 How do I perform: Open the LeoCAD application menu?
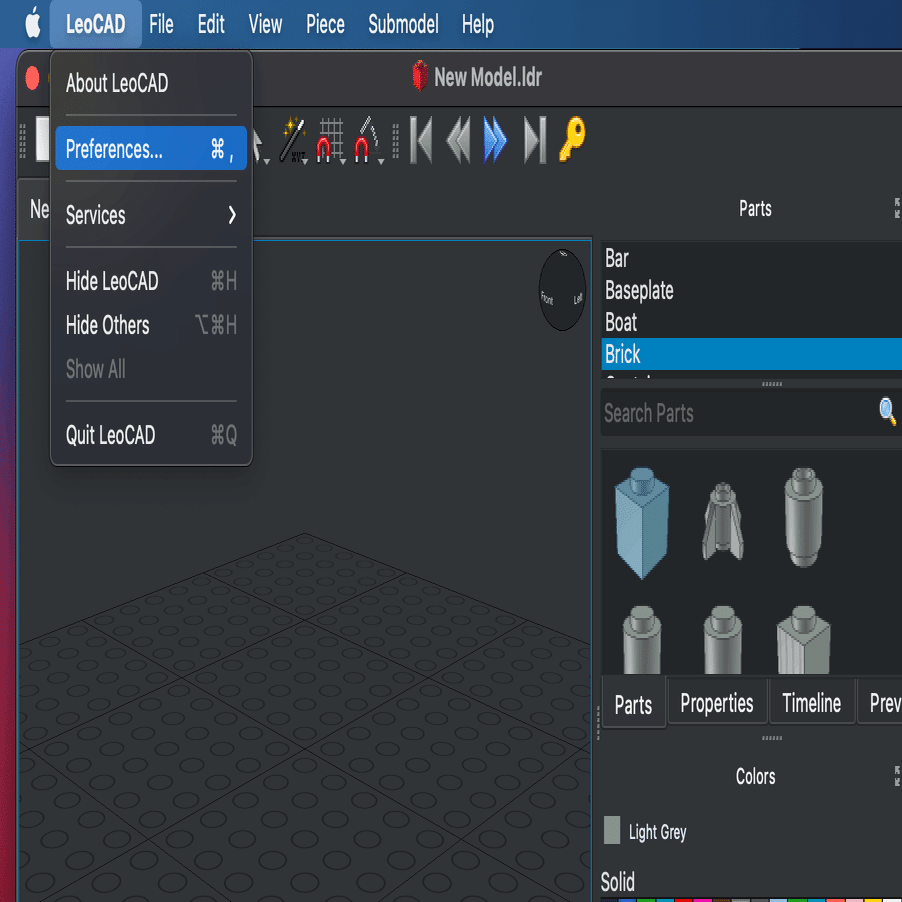tap(95, 24)
